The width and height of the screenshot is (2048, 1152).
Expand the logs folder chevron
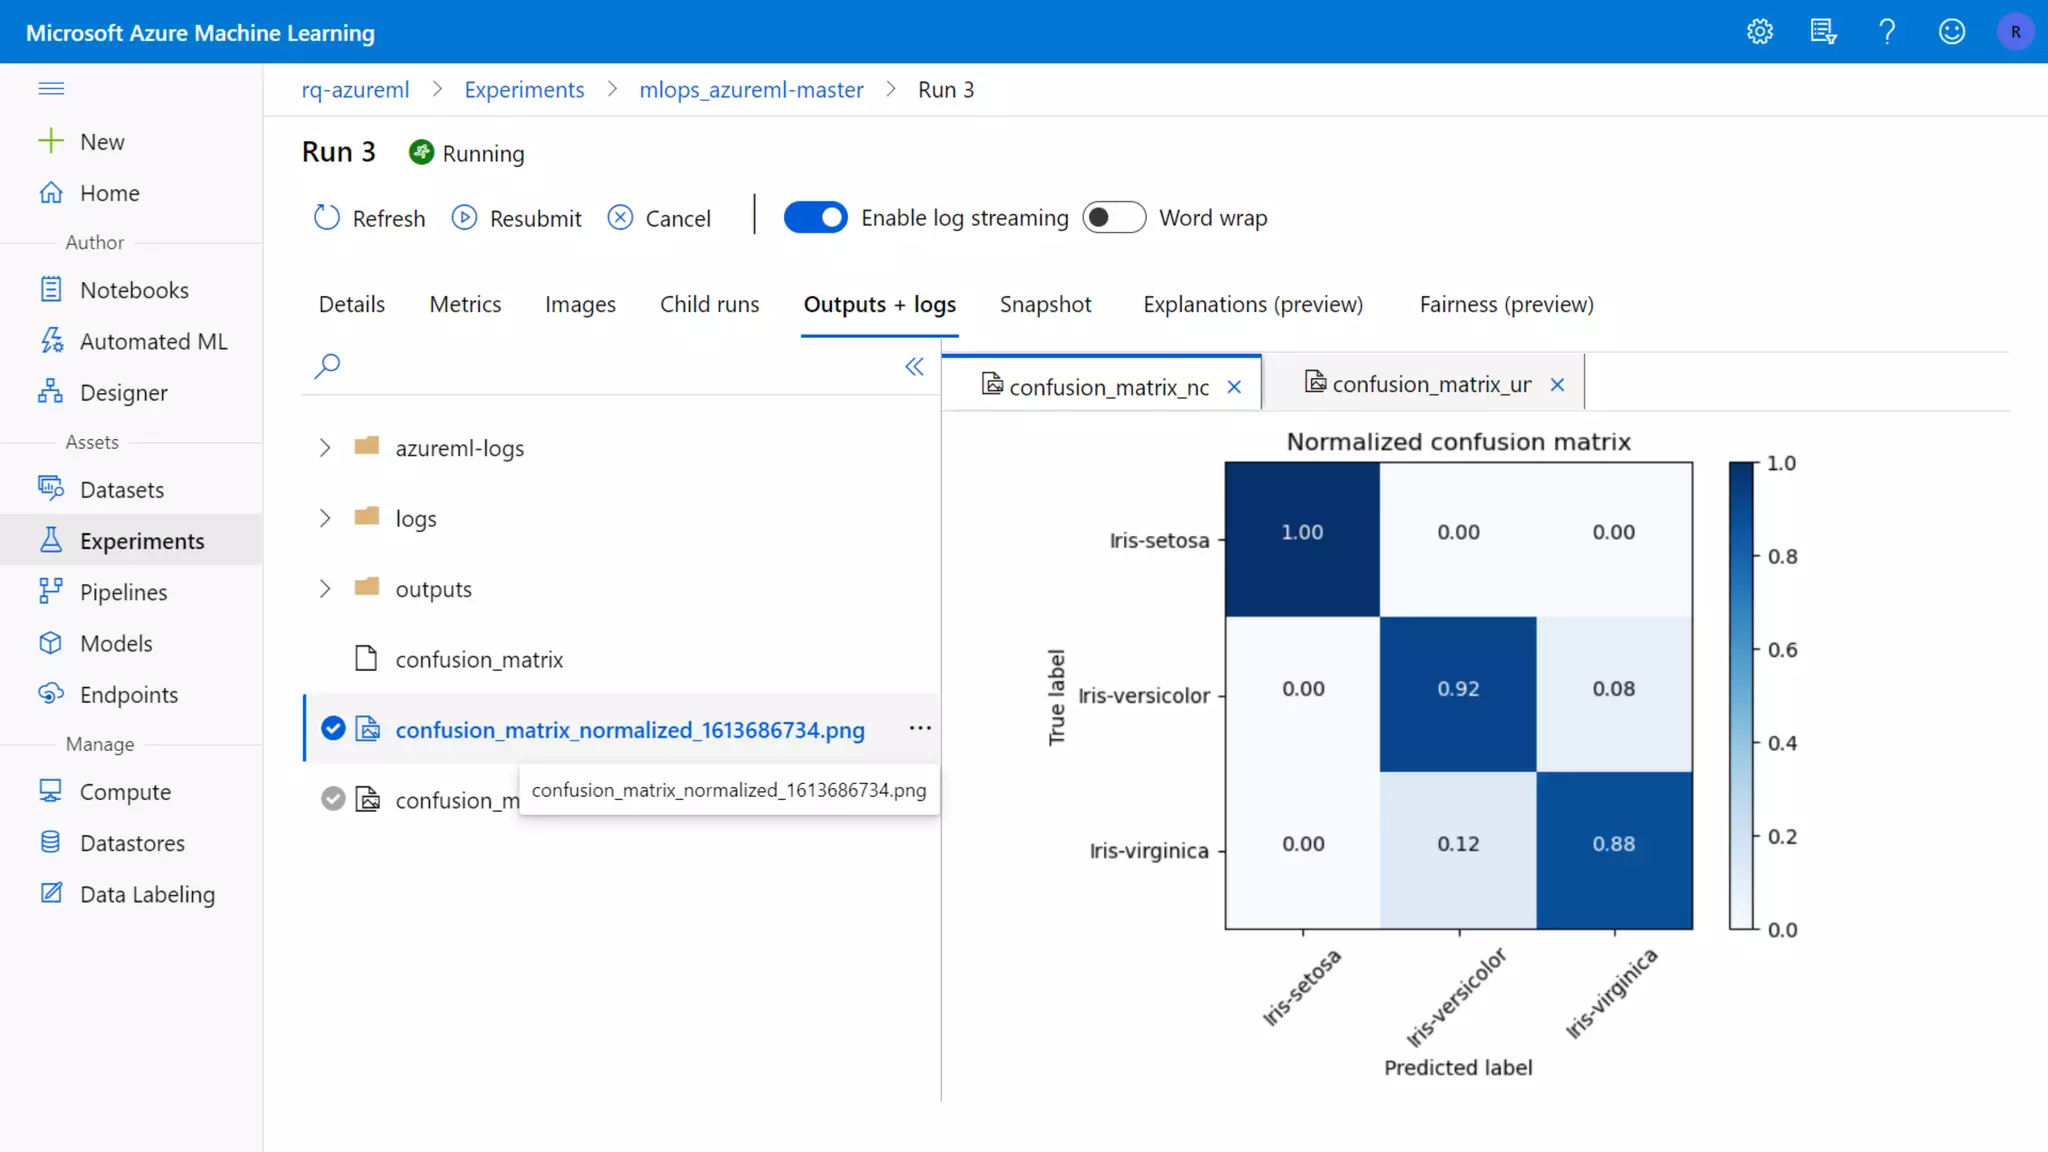[x=325, y=518]
